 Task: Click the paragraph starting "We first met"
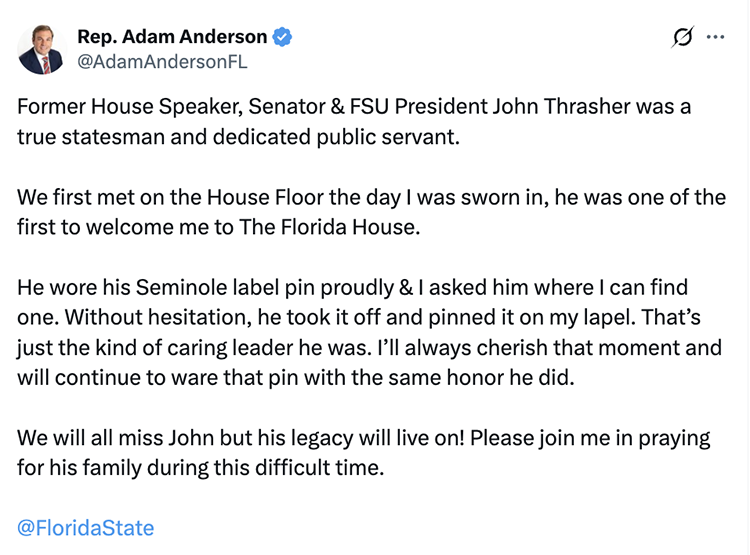click(371, 211)
